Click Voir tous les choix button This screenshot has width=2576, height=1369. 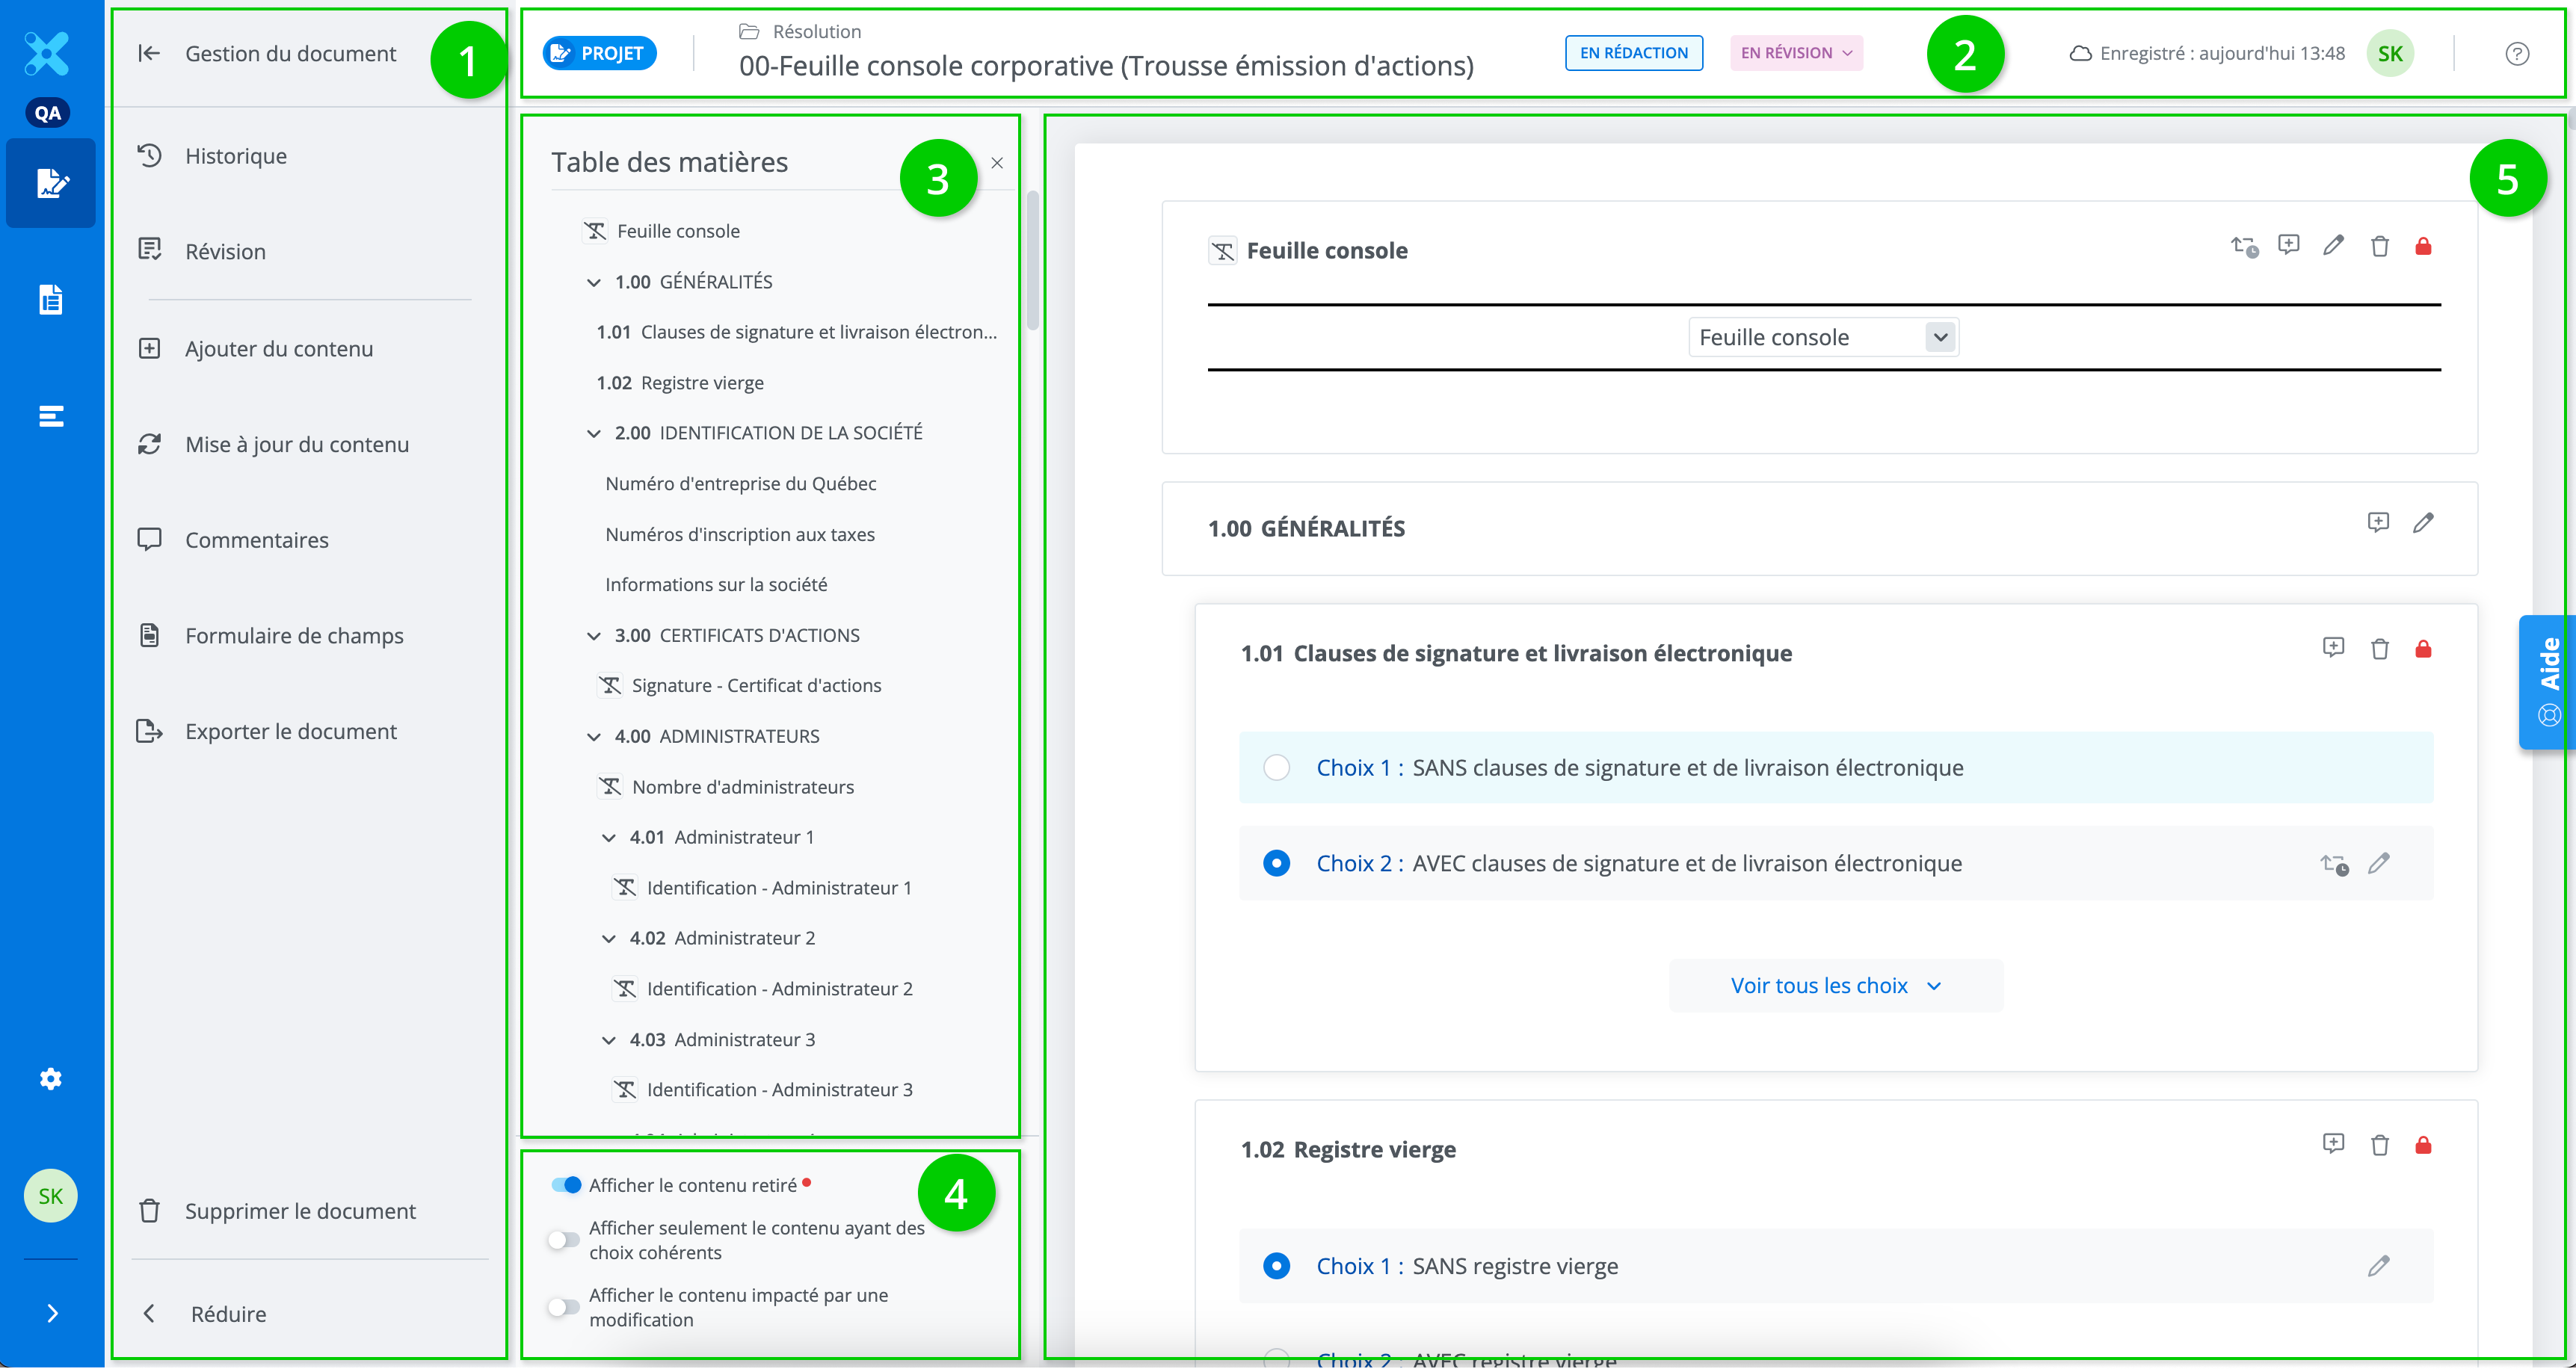[x=1835, y=986]
